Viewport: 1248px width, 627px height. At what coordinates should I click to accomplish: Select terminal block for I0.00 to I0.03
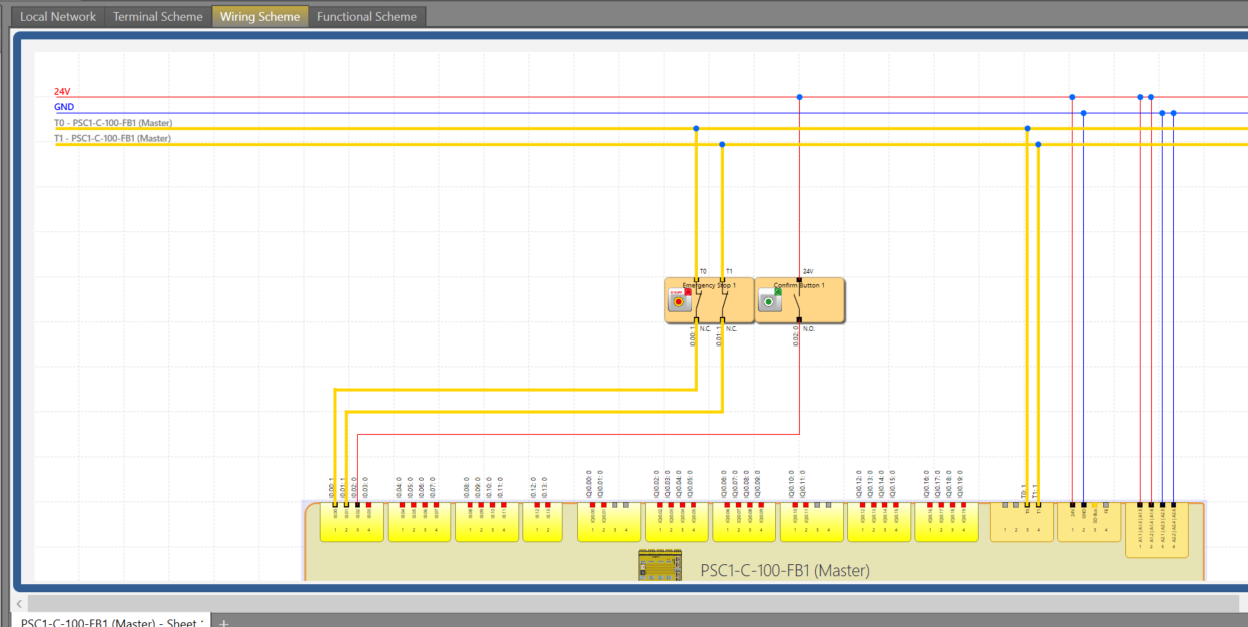pyautogui.click(x=352, y=522)
